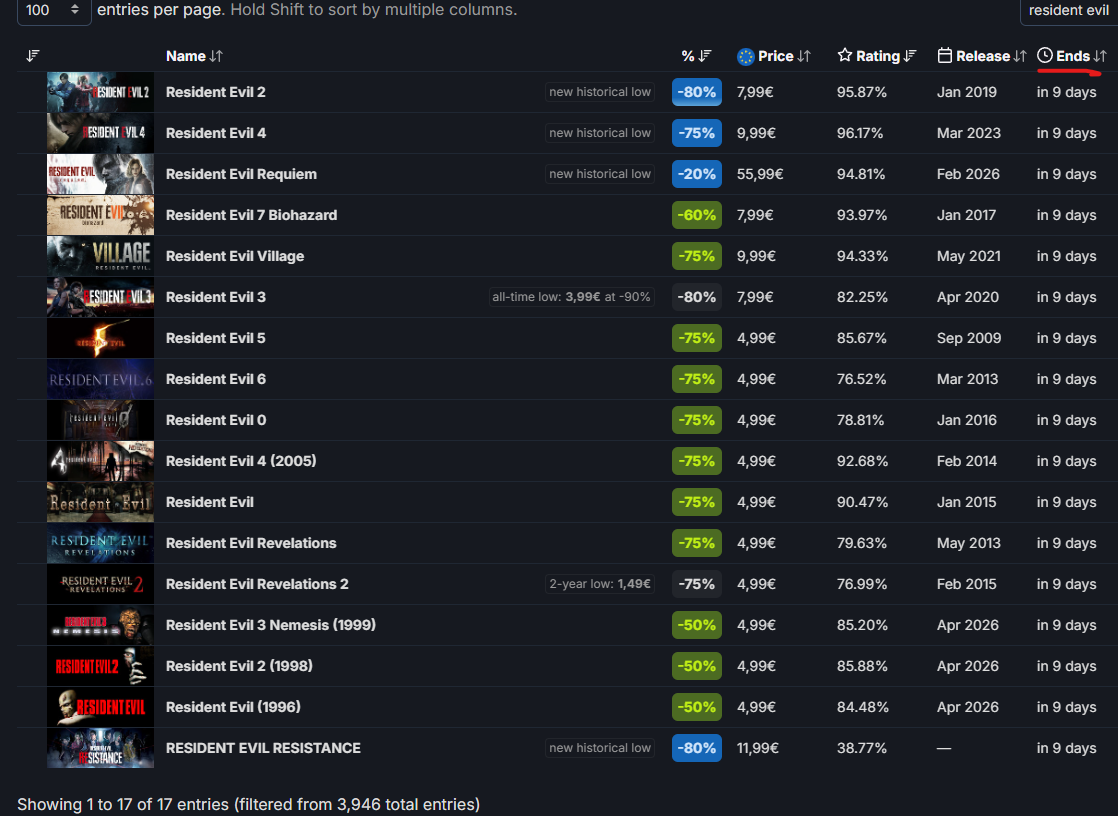Open RESIDENT EVIL RESISTANCE thumbnail

[x=101, y=748]
